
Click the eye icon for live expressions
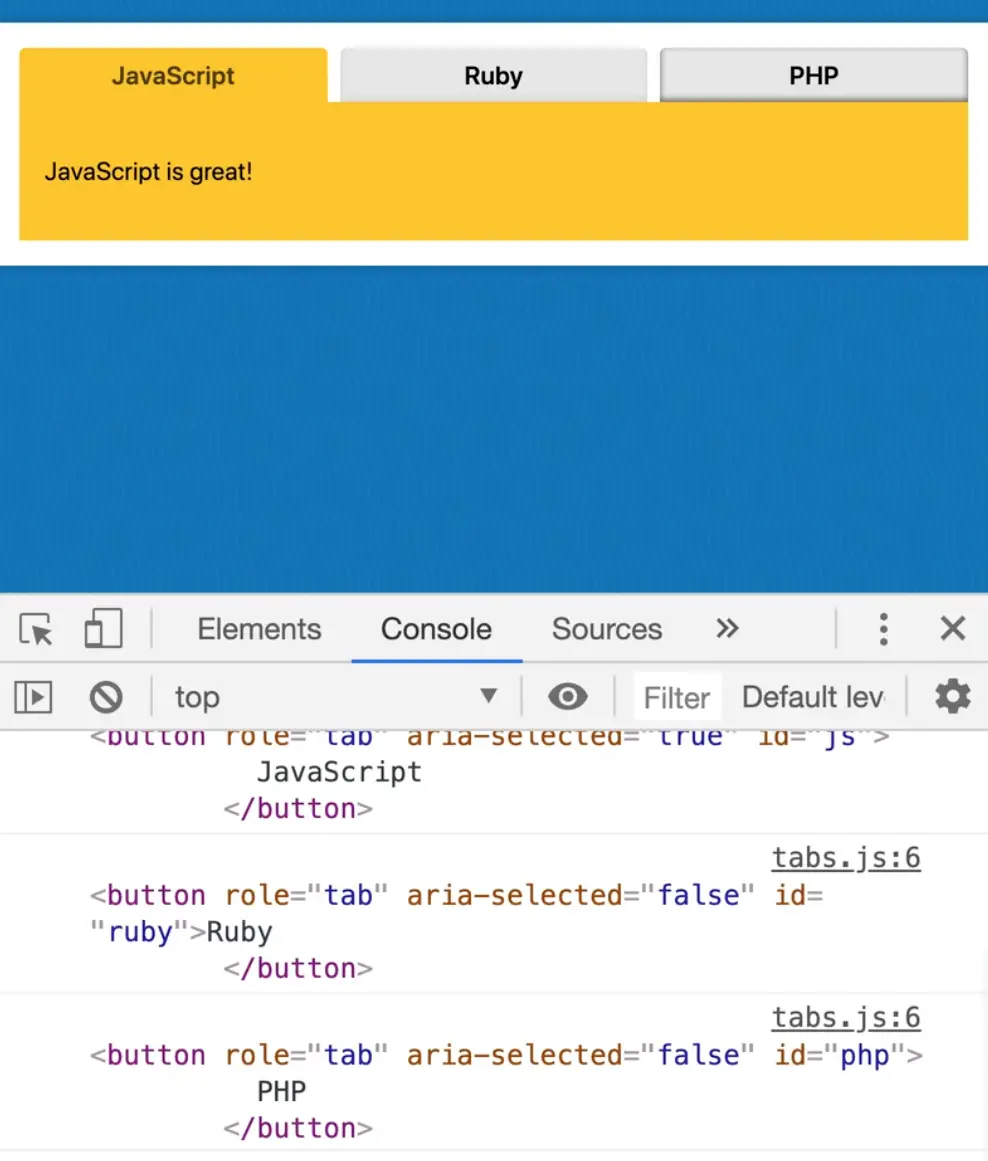(568, 697)
